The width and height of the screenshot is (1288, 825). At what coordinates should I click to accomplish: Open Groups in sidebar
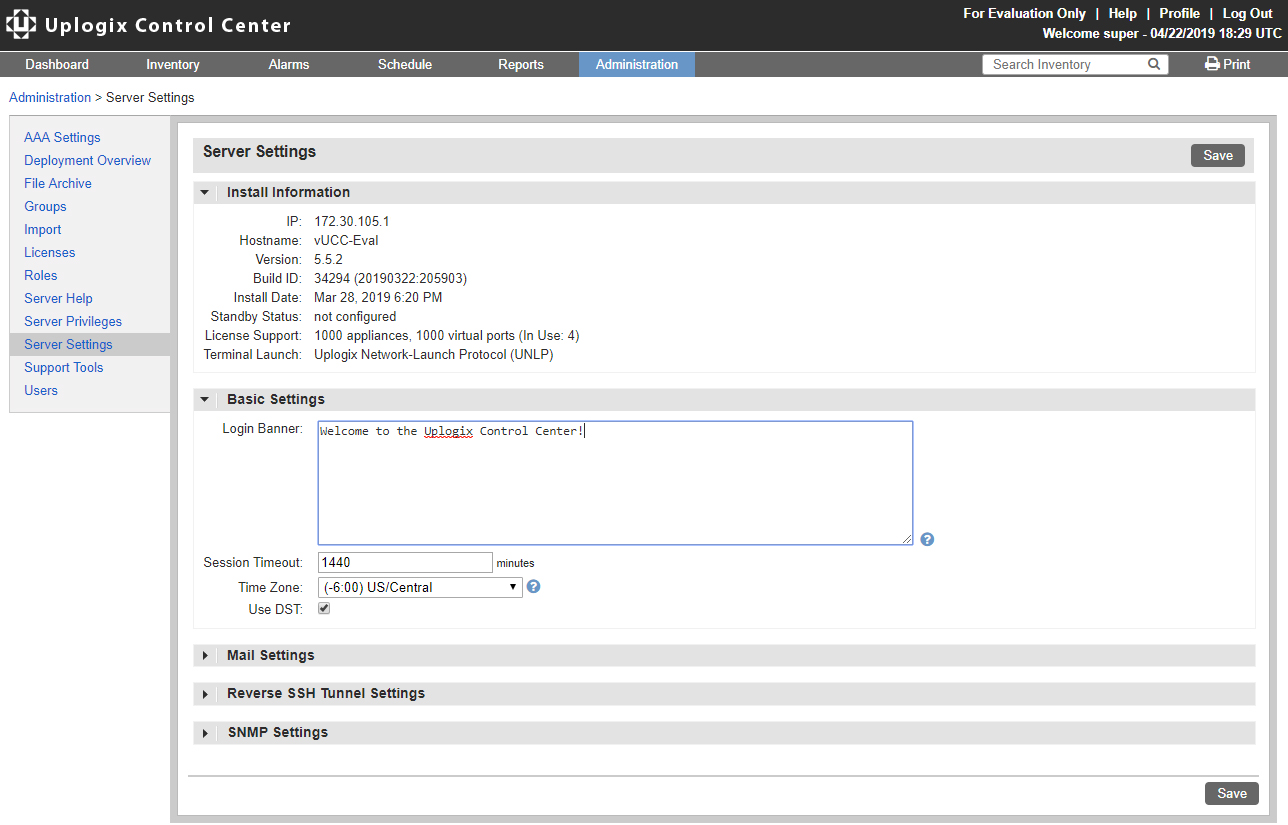coord(45,206)
